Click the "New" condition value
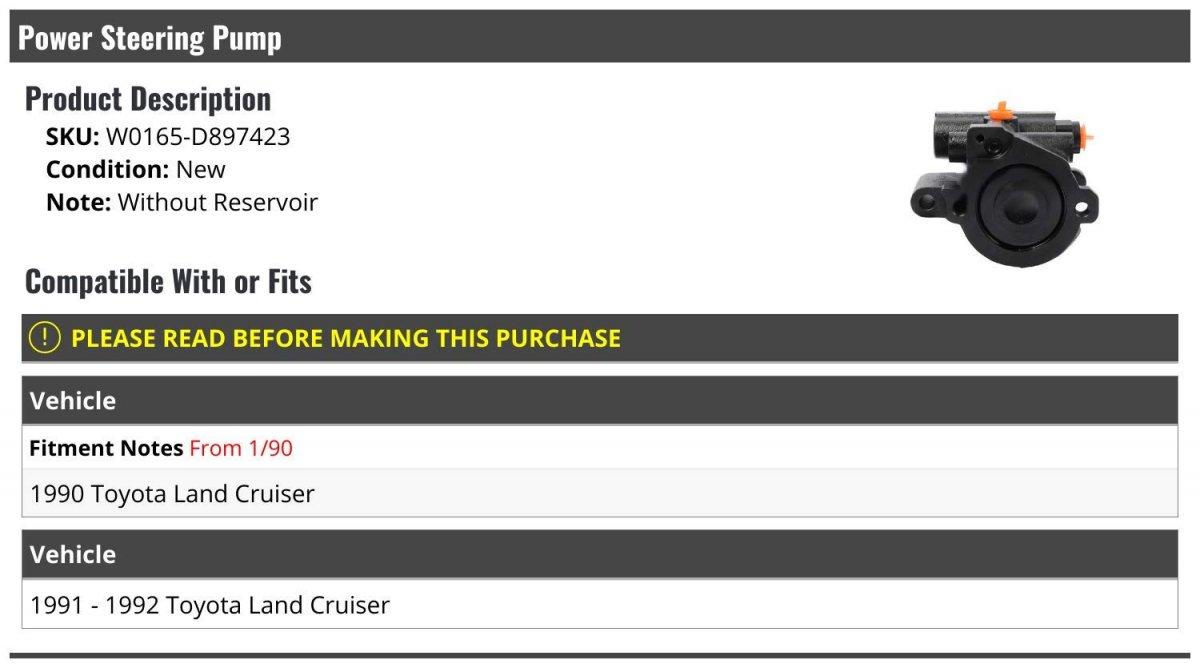The height and width of the screenshot is (668, 1200). pos(201,169)
